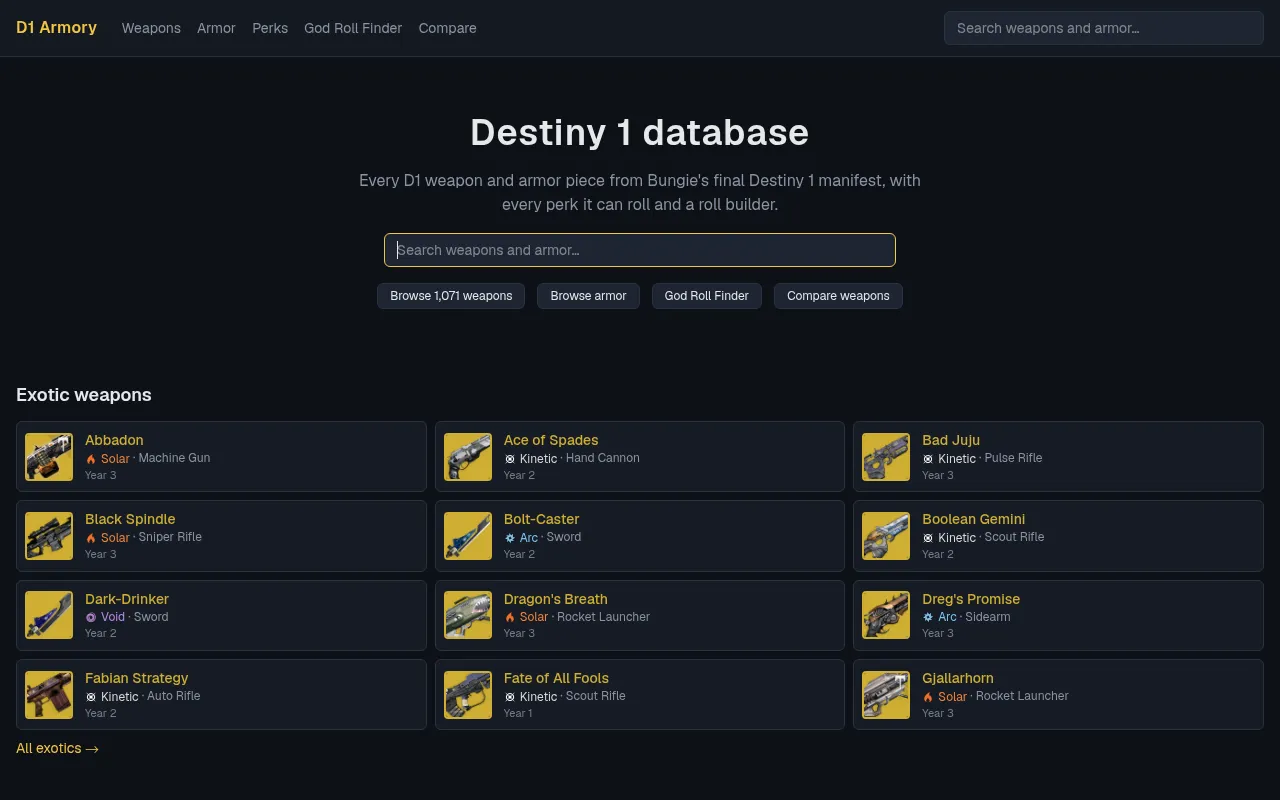The width and height of the screenshot is (1280, 800).
Task: Open the Ace of Spades weapon icon
Action: tap(468, 457)
